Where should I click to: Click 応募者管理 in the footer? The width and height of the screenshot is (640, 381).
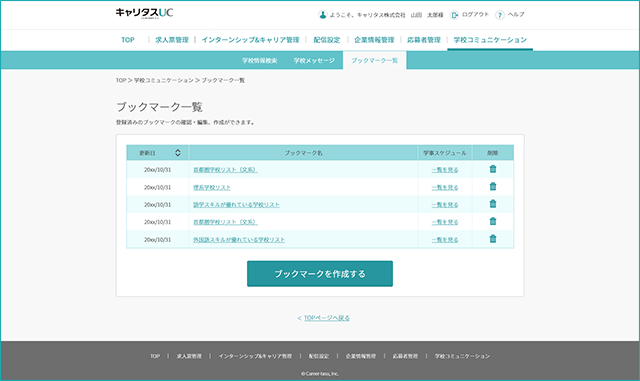pyautogui.click(x=405, y=356)
